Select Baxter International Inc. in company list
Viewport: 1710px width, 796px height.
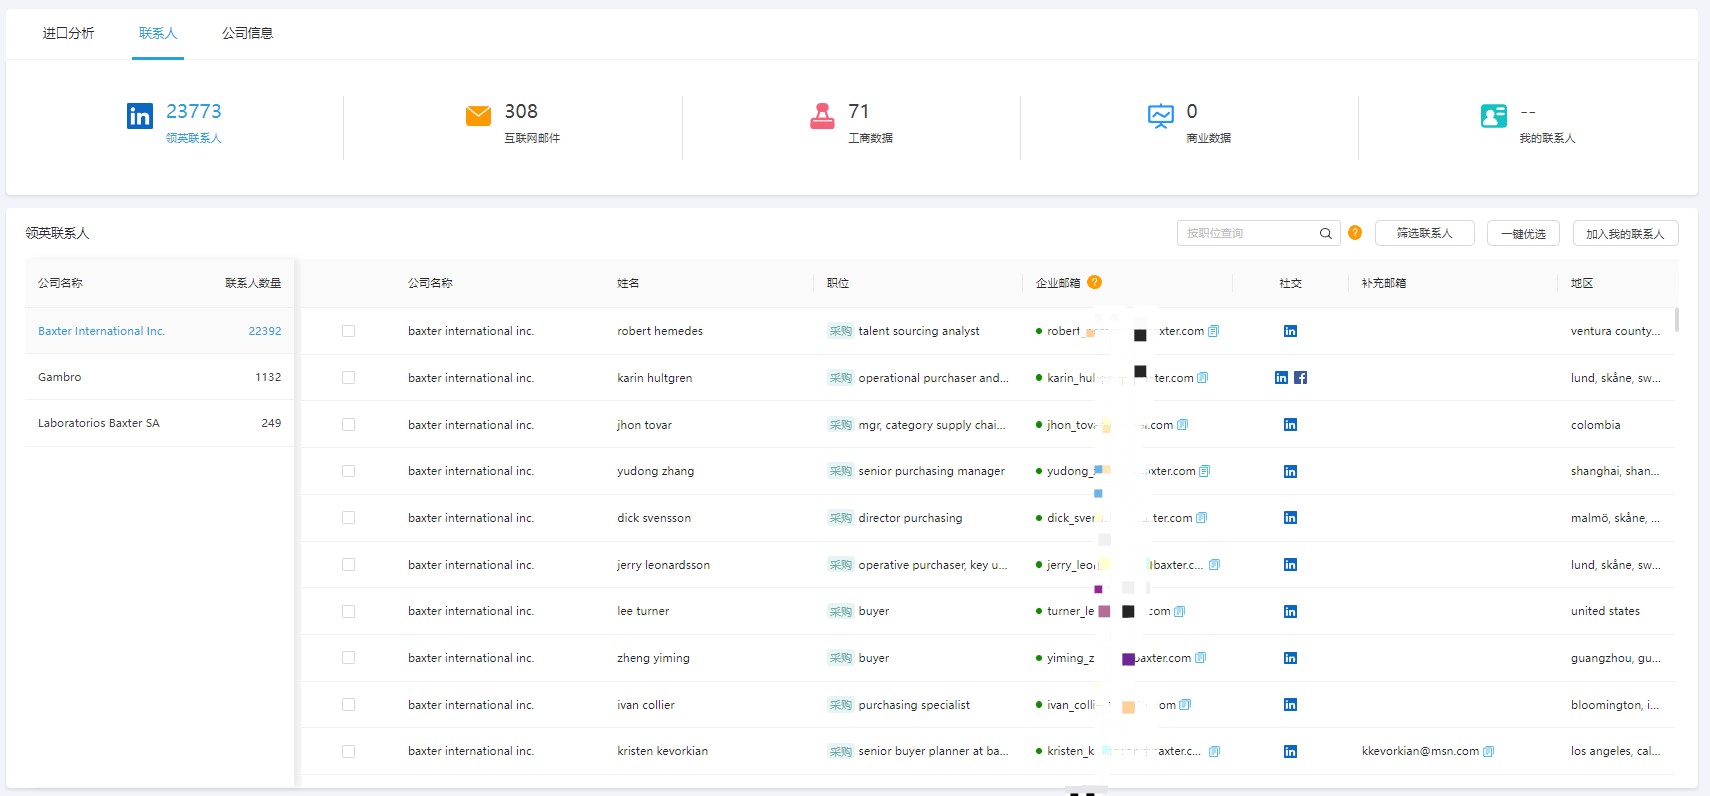(x=159, y=331)
